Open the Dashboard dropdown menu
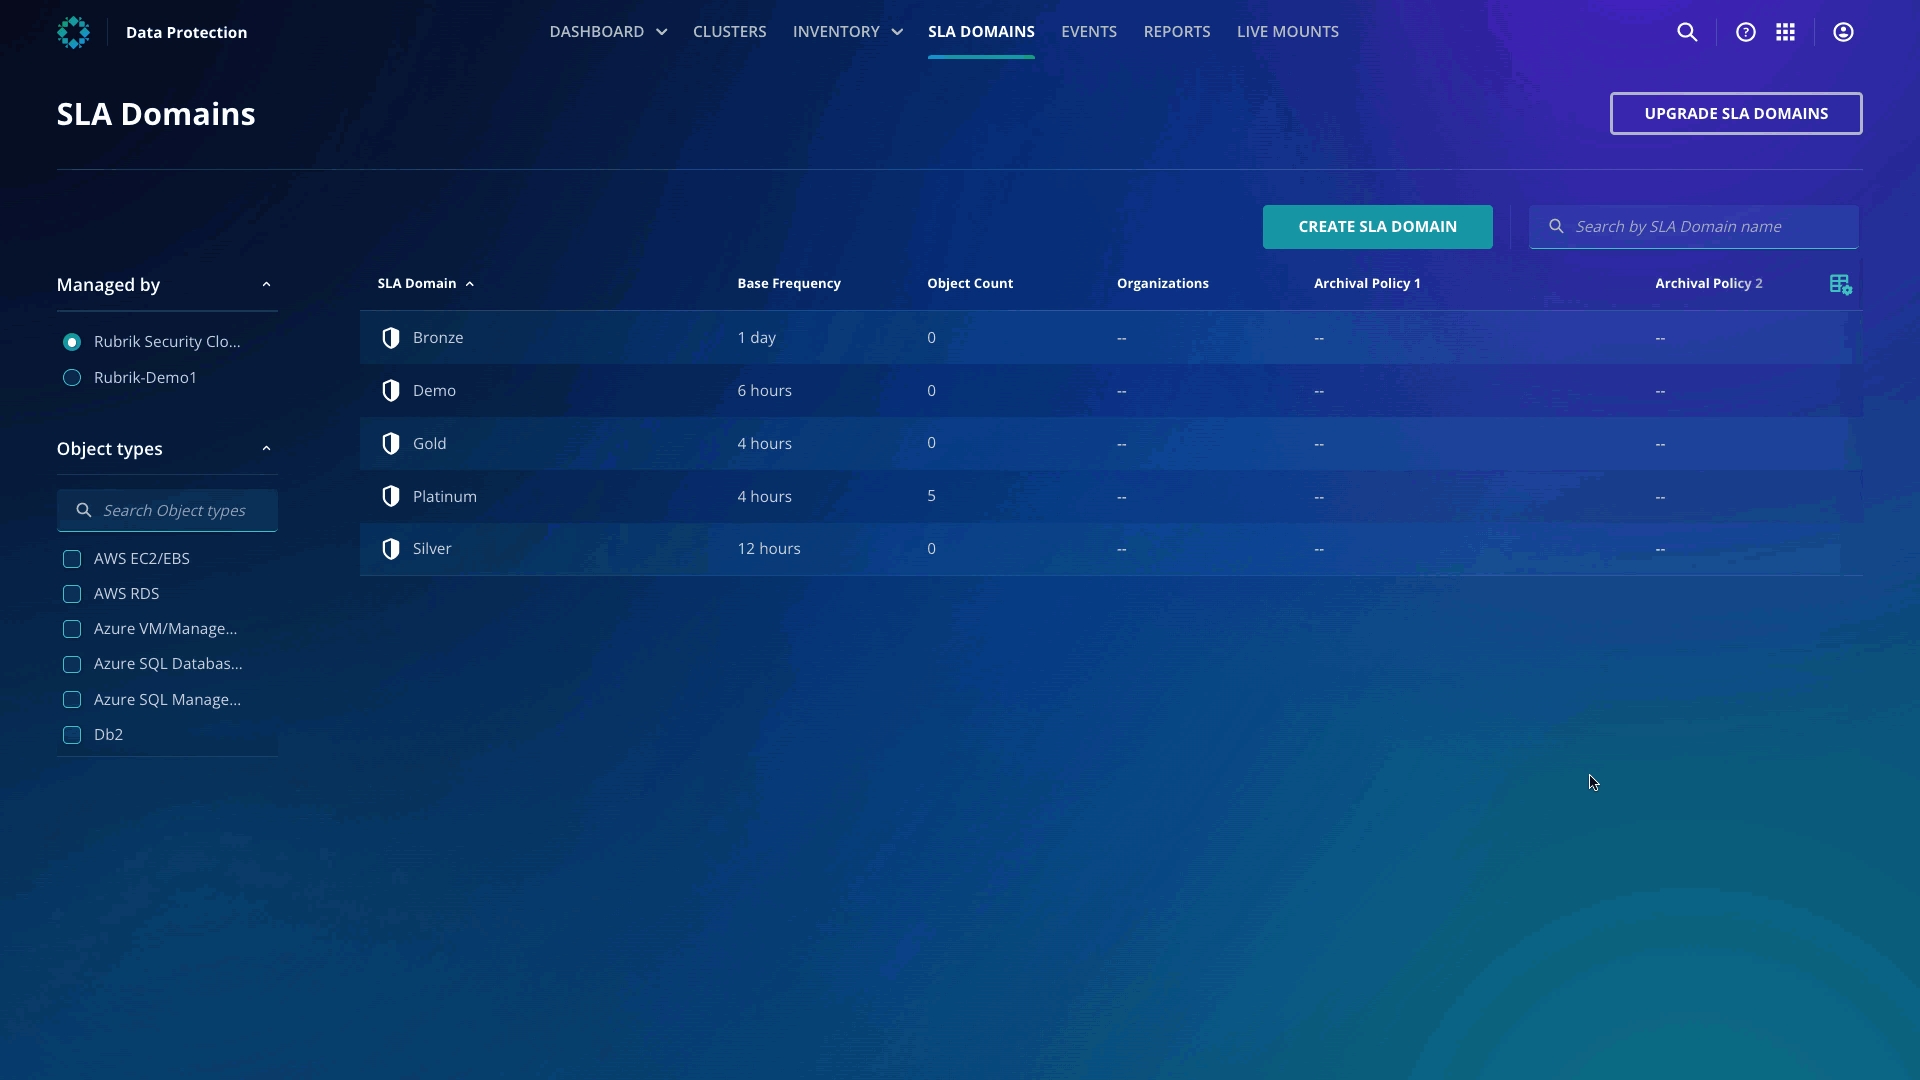The width and height of the screenshot is (1920, 1080). point(607,32)
